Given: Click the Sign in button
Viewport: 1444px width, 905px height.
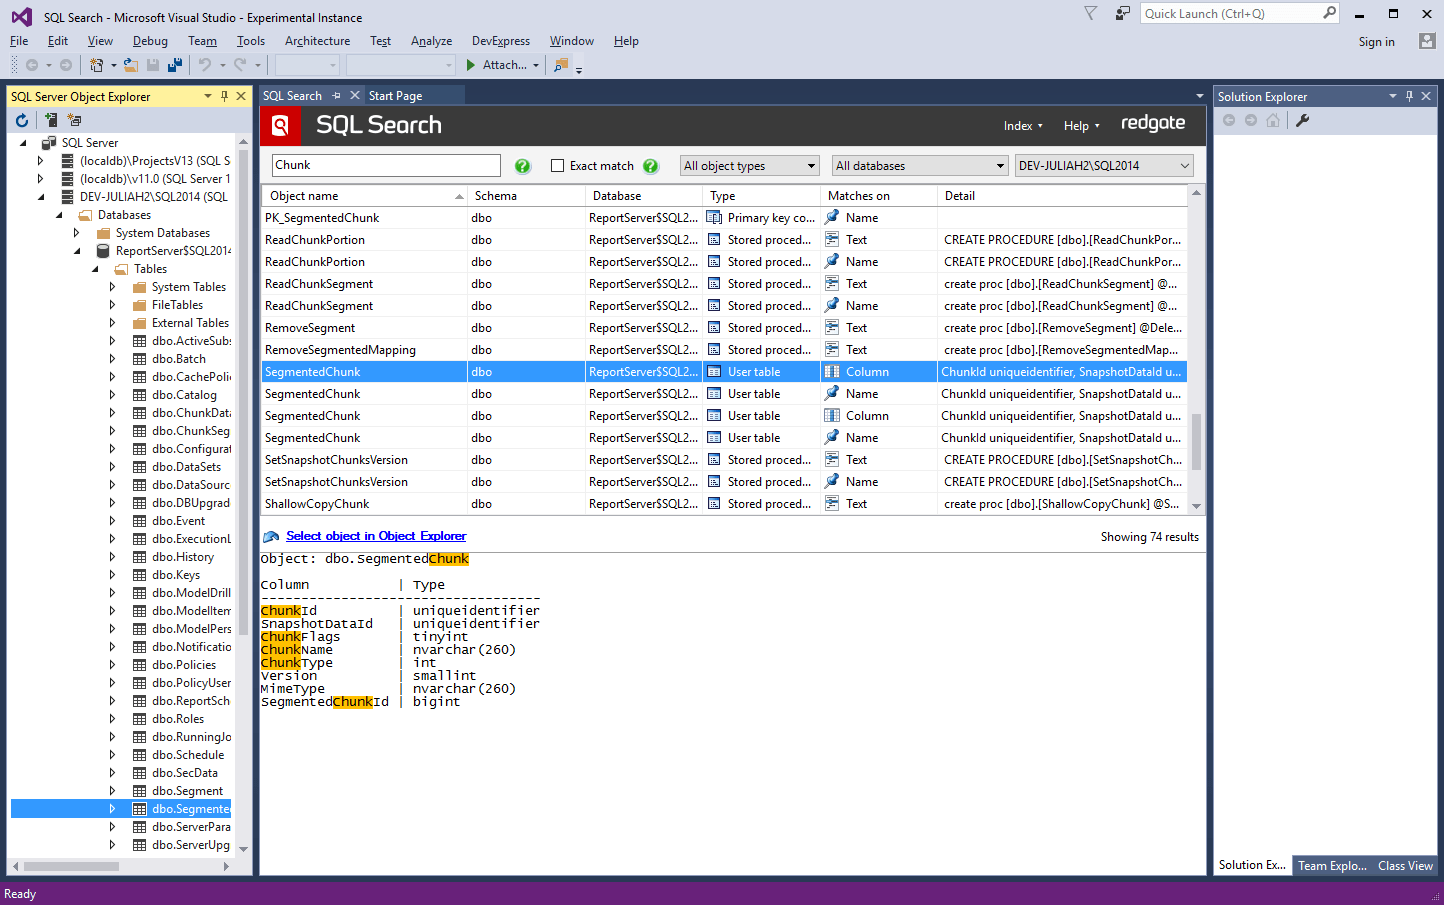Looking at the screenshot, I should [x=1376, y=41].
